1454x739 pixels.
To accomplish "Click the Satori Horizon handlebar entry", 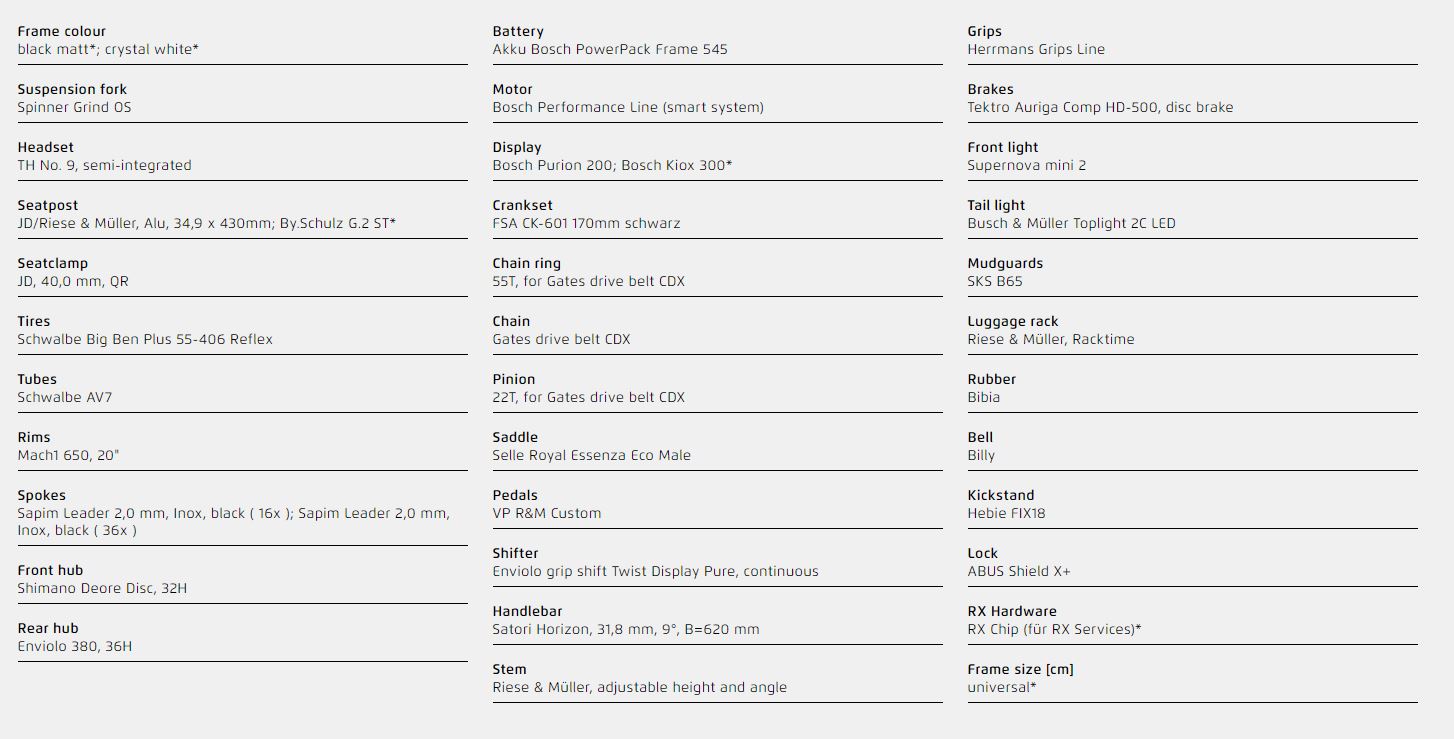I will click(x=626, y=629).
